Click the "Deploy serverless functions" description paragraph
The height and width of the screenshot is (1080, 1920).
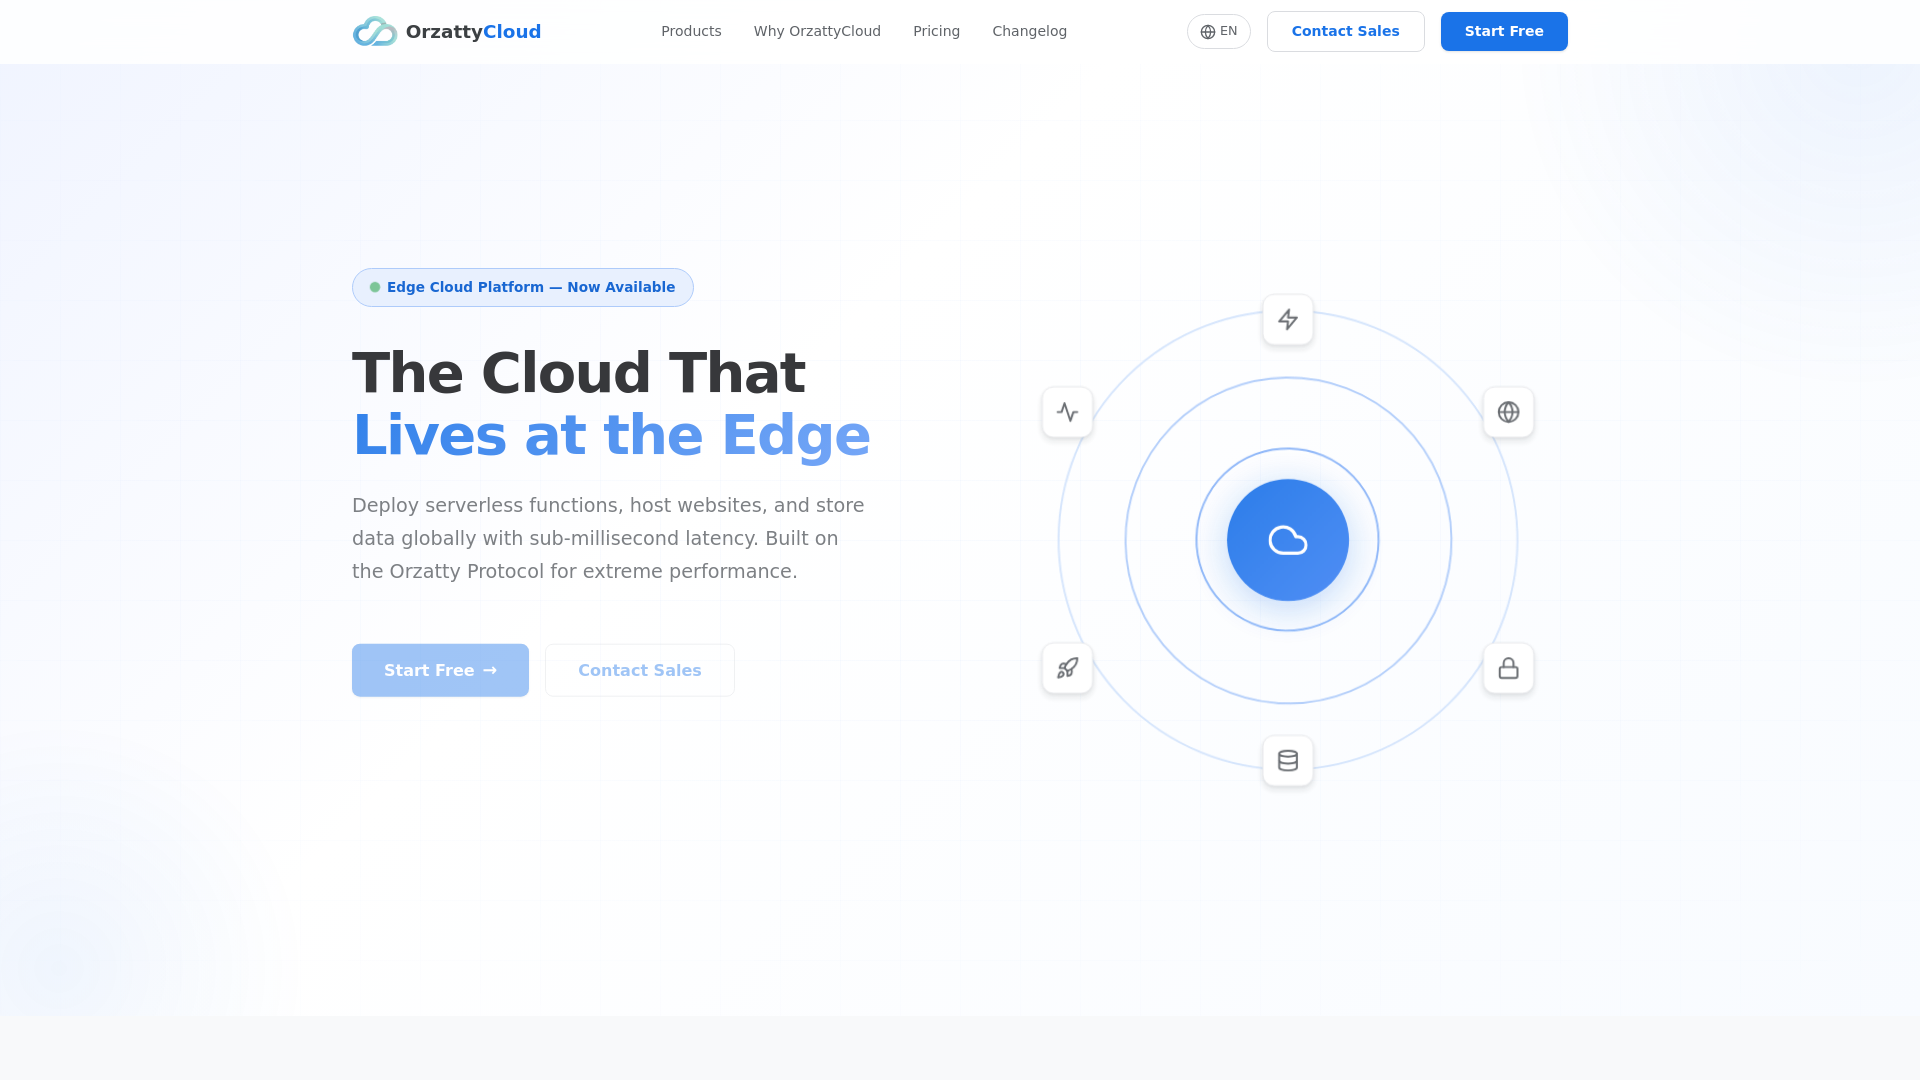(608, 538)
